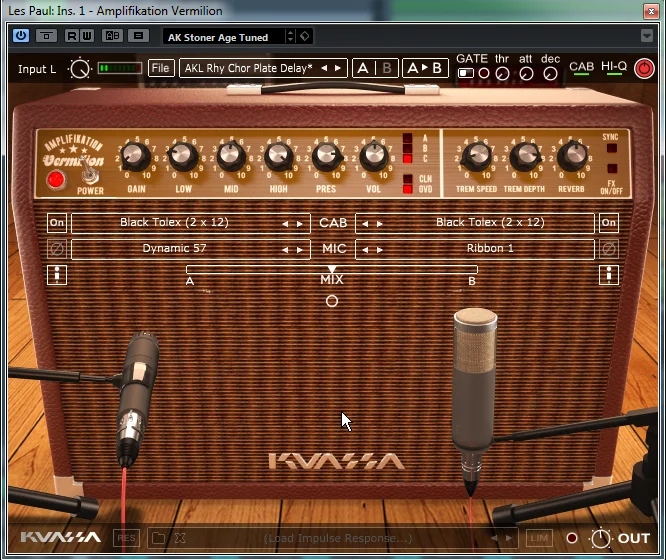Open the host preset name field AK Stoner Age Tuned
Viewport: 666px width, 560px height.
pos(223,37)
